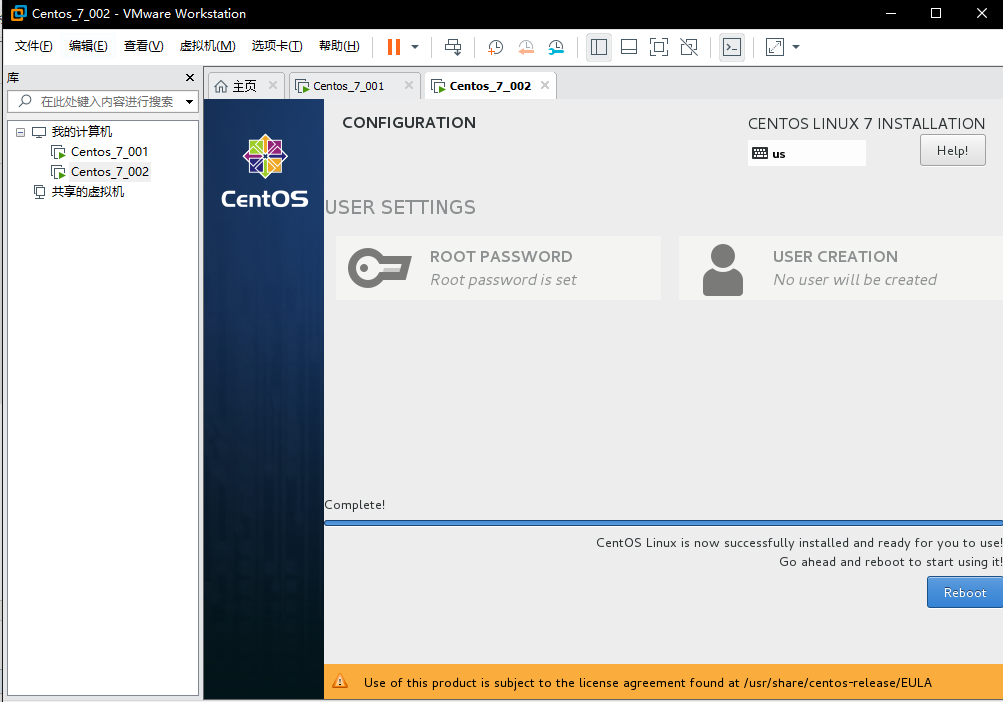Open the 查看(V) menu
The height and width of the screenshot is (702, 1003).
pos(143,46)
